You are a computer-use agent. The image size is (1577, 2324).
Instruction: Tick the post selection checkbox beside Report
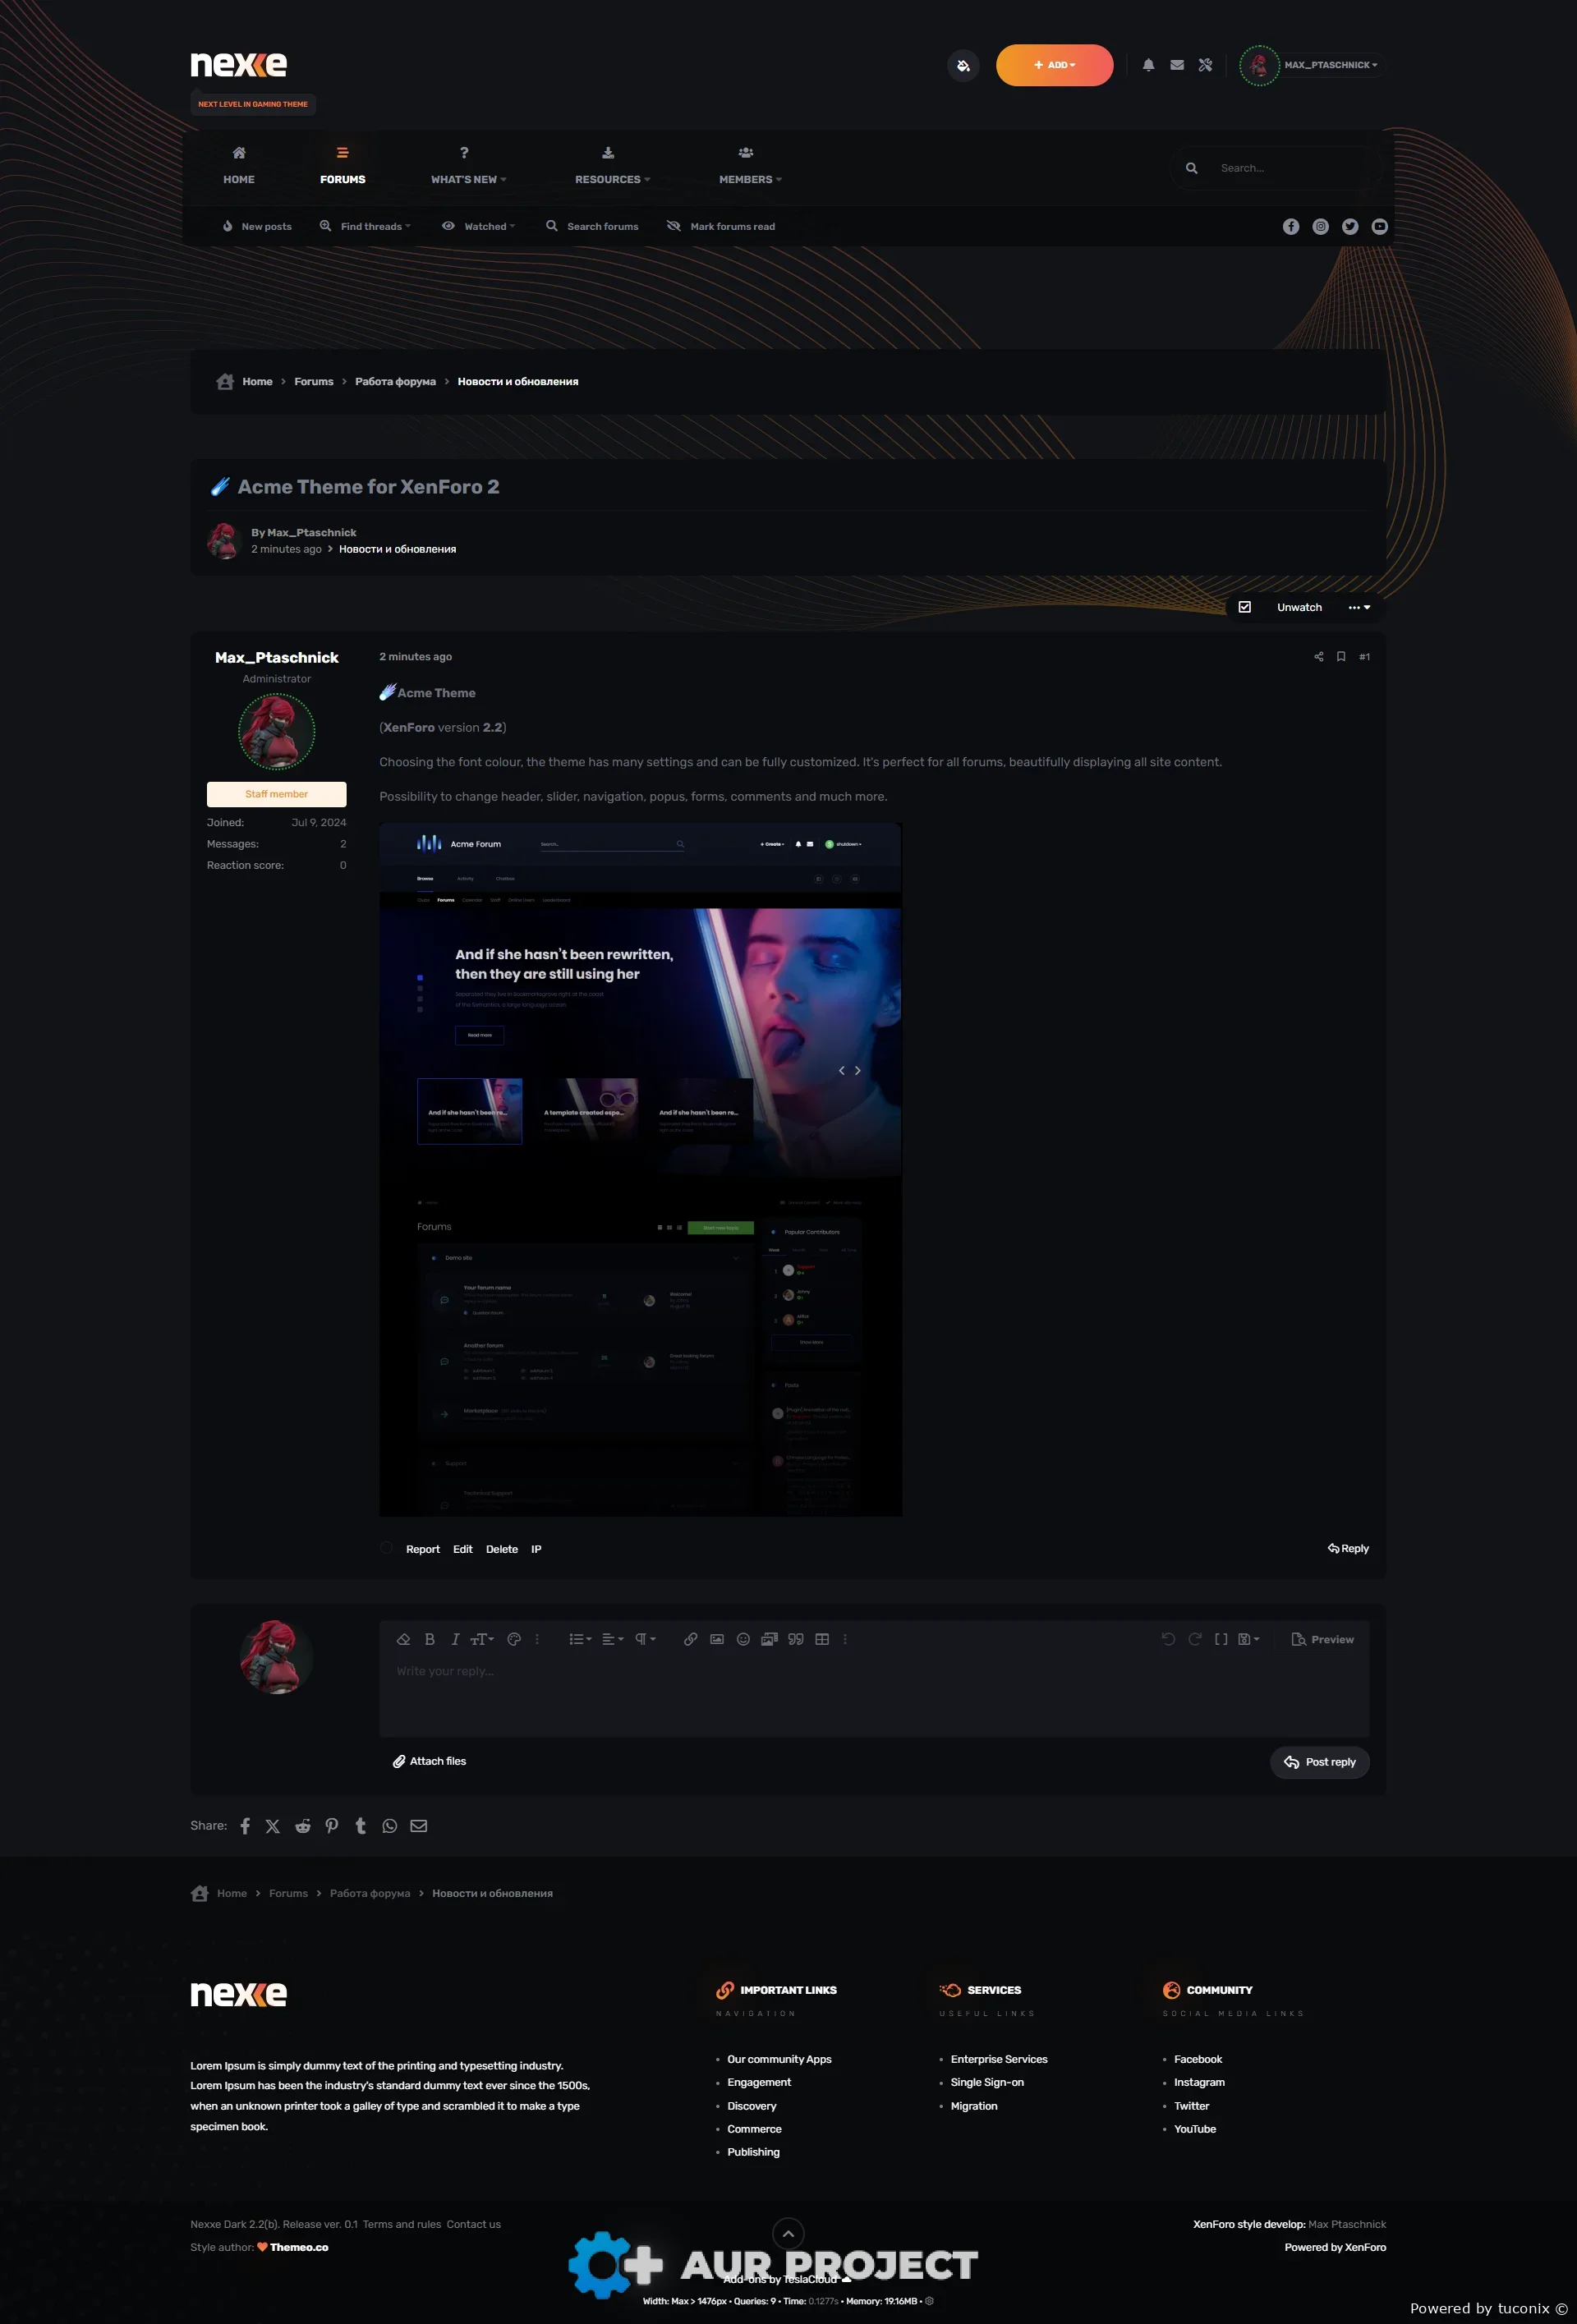386,1548
